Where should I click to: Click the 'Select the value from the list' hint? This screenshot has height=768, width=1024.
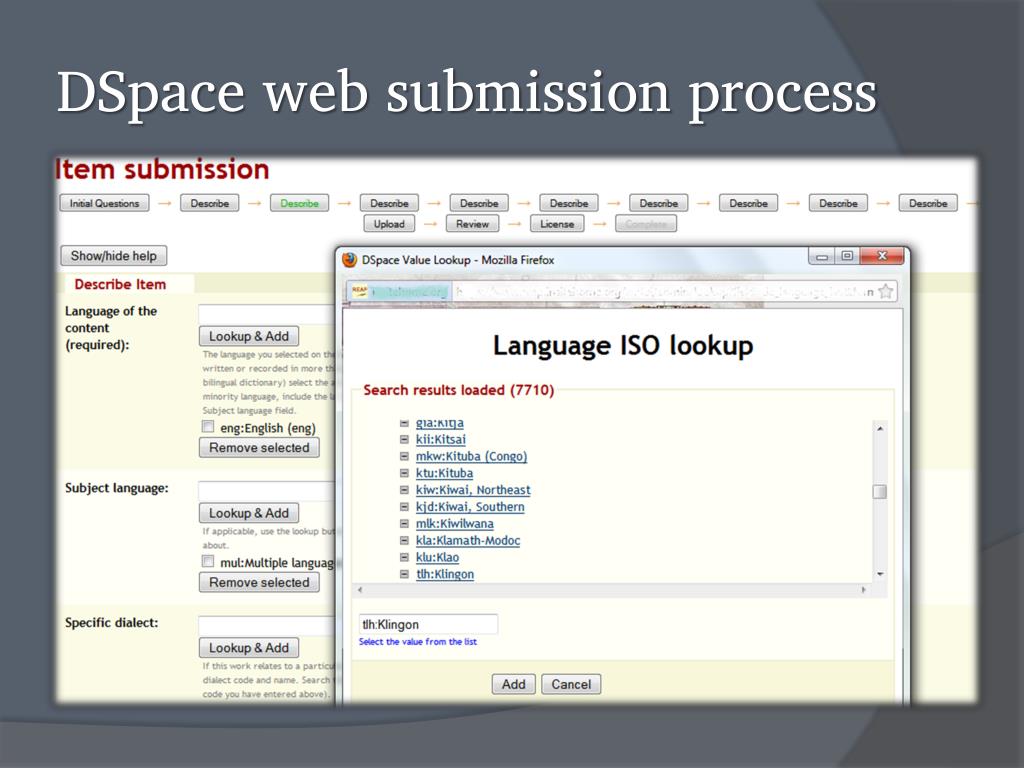click(x=418, y=642)
